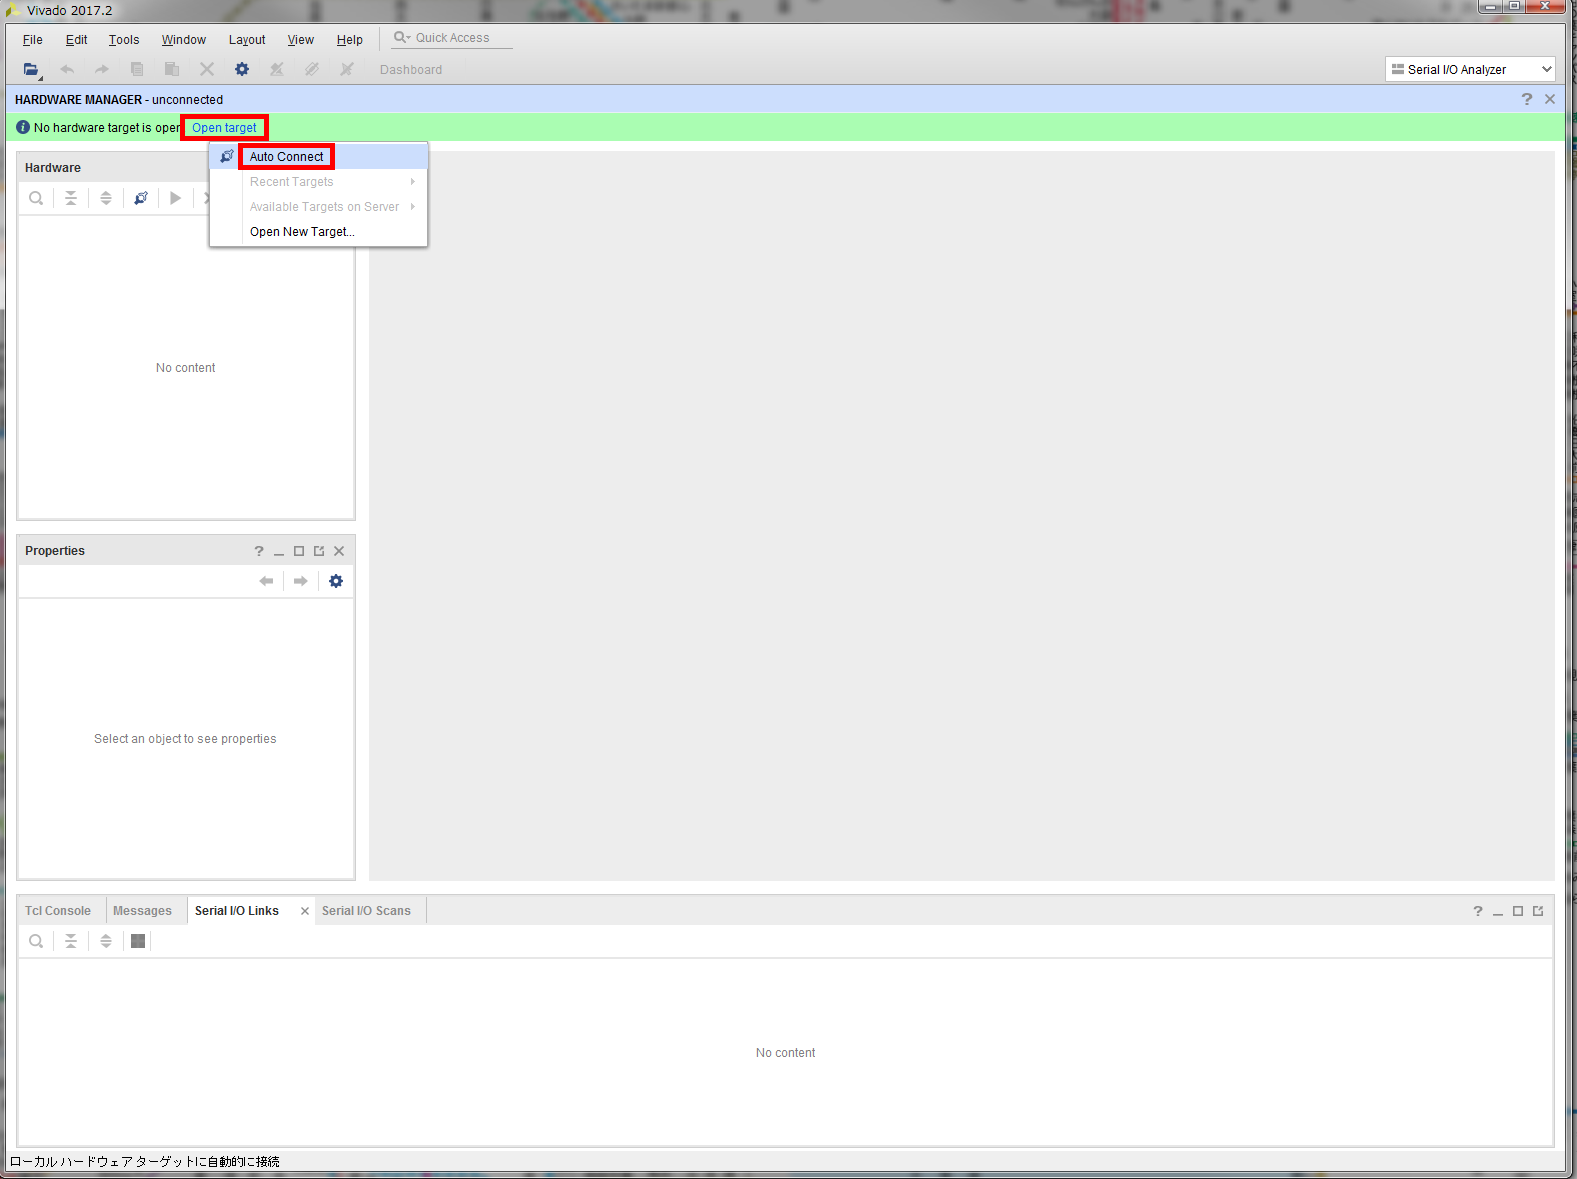This screenshot has width=1577, height=1179.
Task: Open the Help menu
Action: (350, 40)
